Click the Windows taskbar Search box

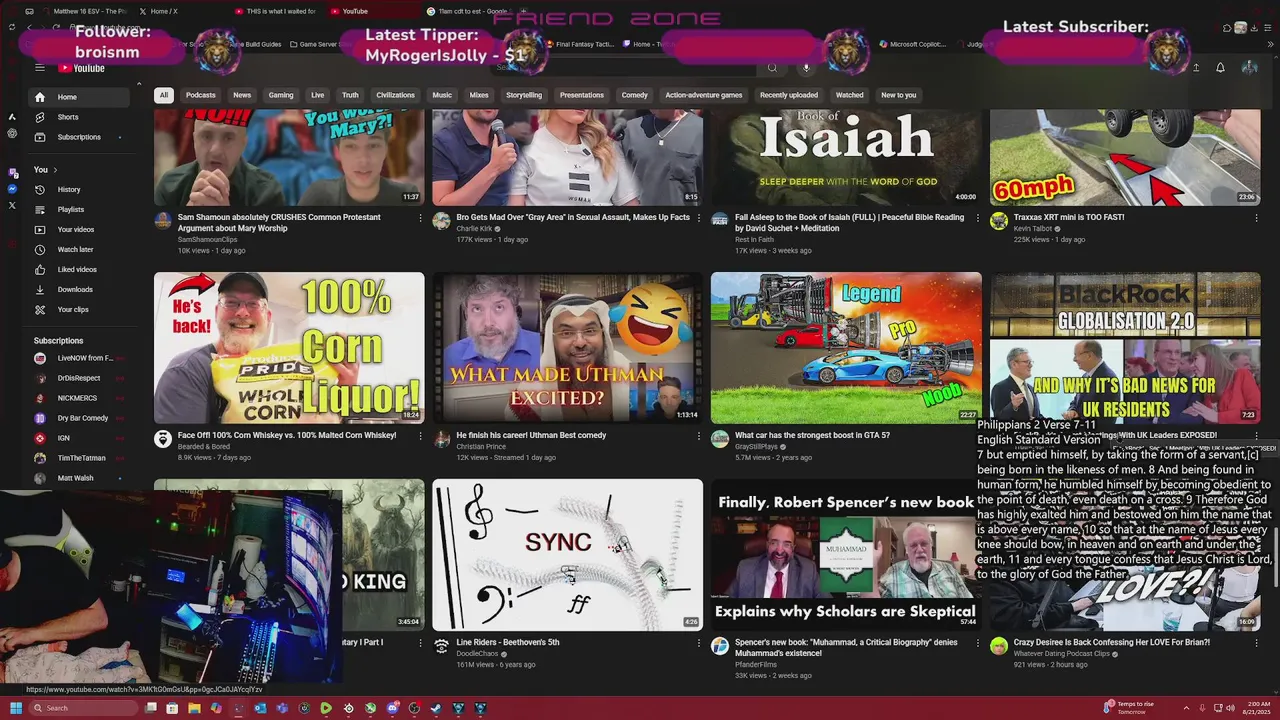point(84,708)
